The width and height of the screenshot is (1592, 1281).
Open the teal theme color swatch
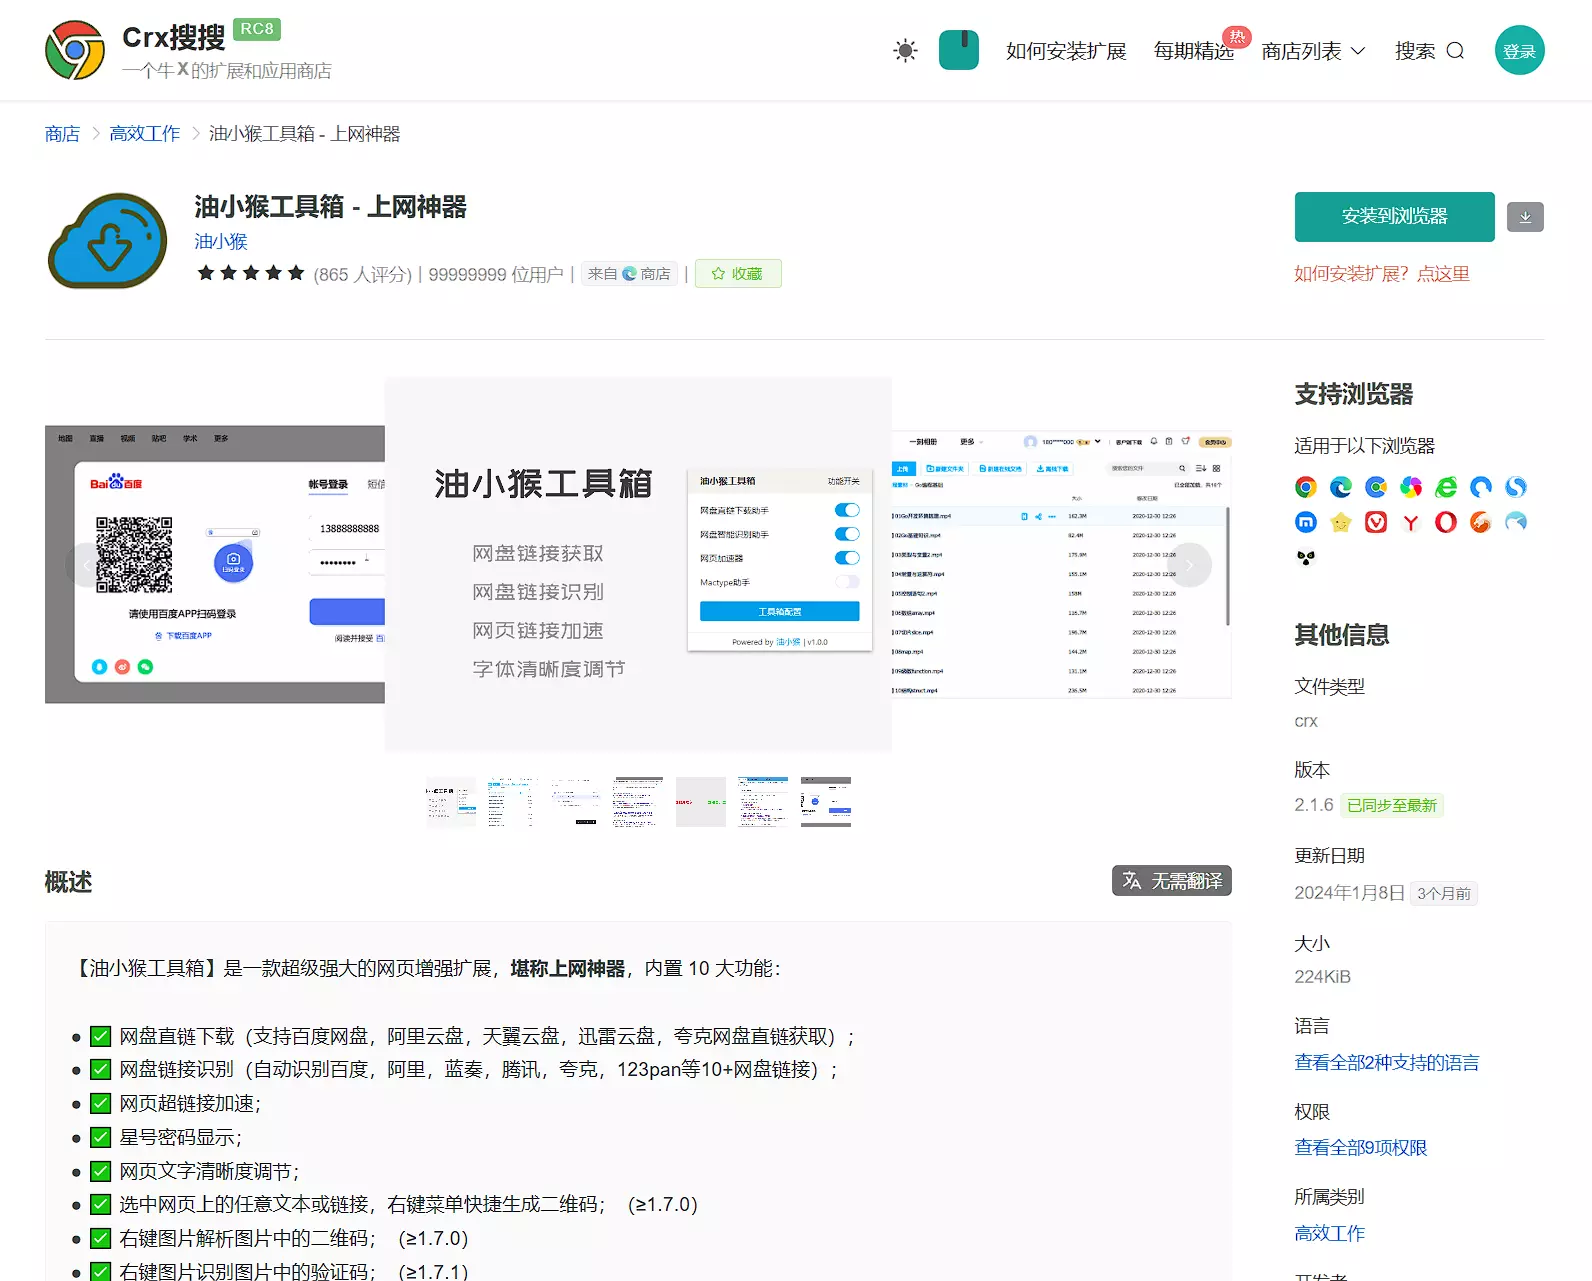pos(958,51)
